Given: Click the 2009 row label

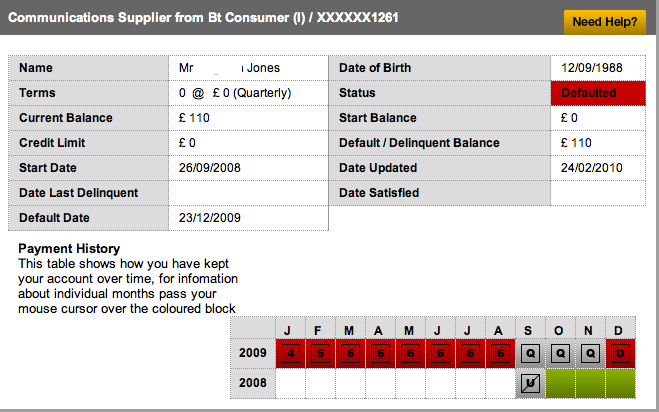Looking at the screenshot, I should click(x=252, y=353).
